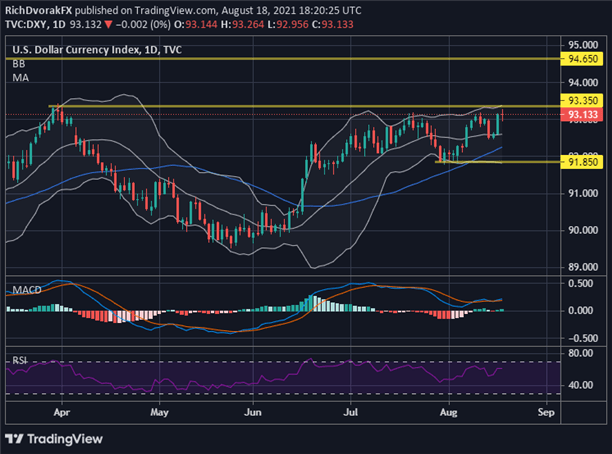Screen dimensions: 612x454
Task: Click the MA indicator label
Action: tap(20, 78)
